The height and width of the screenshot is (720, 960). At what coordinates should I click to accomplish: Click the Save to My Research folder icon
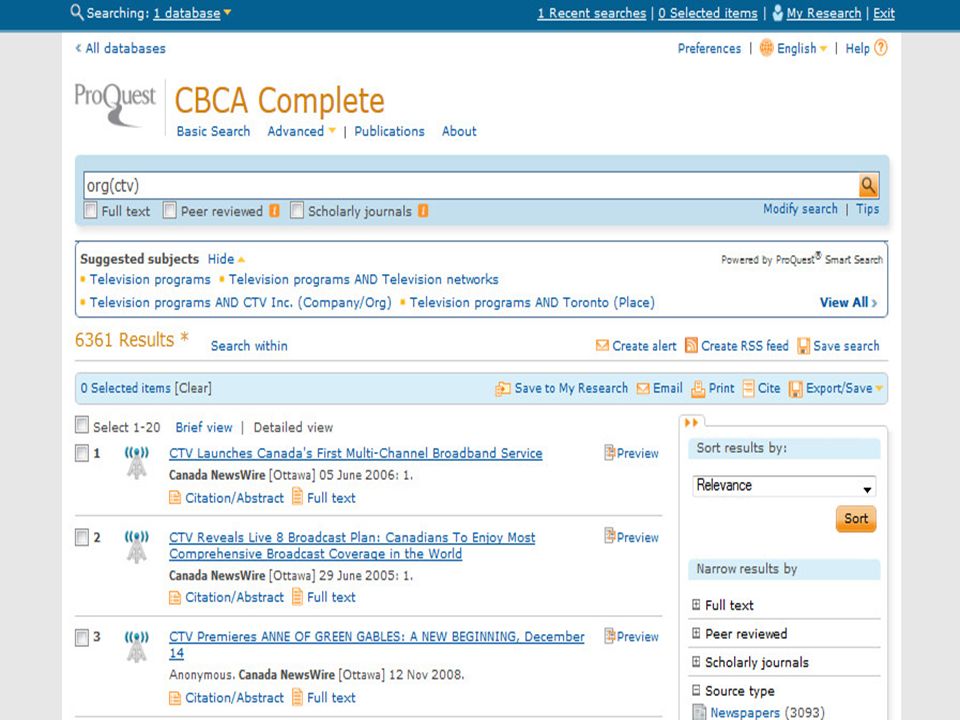pos(503,388)
